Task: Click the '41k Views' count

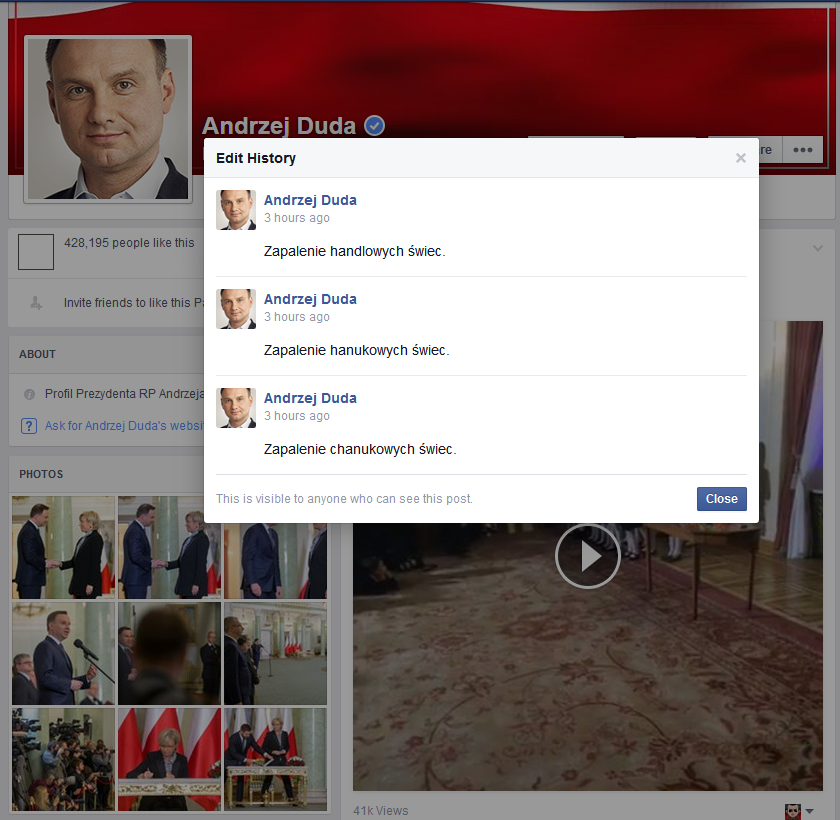Action: (381, 811)
